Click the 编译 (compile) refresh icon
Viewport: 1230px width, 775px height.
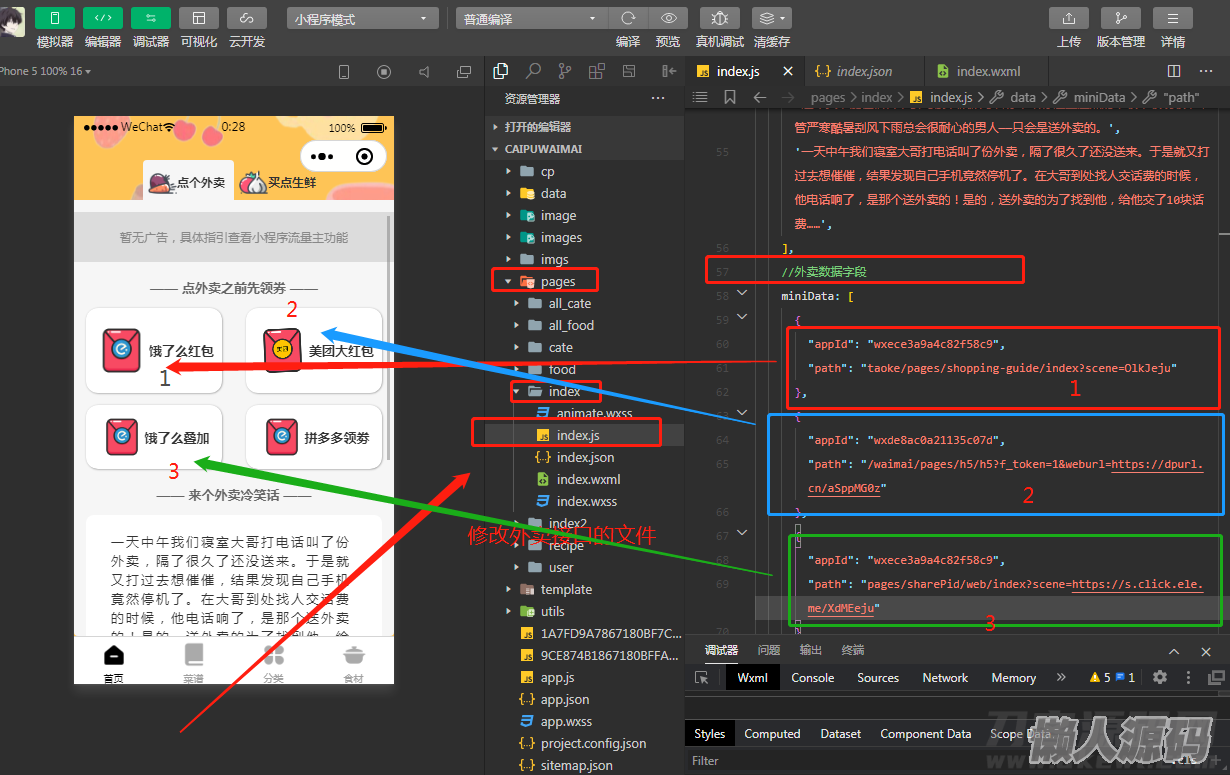628,18
